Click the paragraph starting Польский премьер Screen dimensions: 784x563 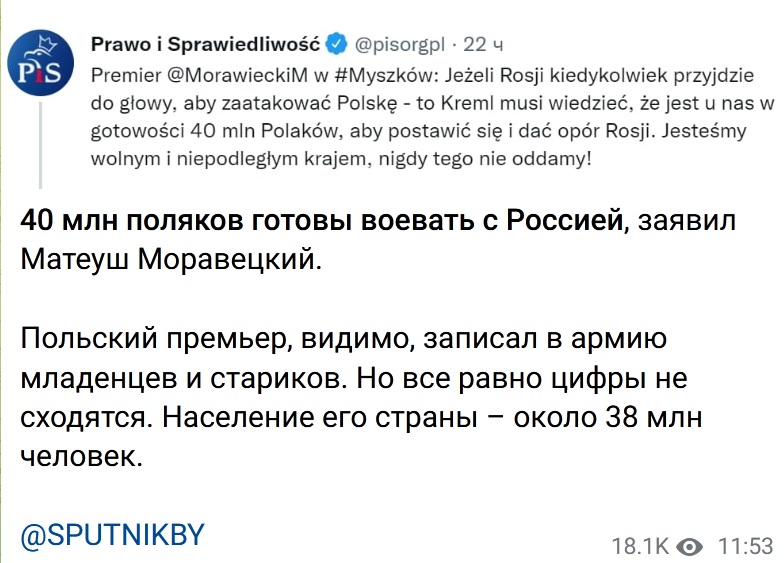(x=362, y=397)
